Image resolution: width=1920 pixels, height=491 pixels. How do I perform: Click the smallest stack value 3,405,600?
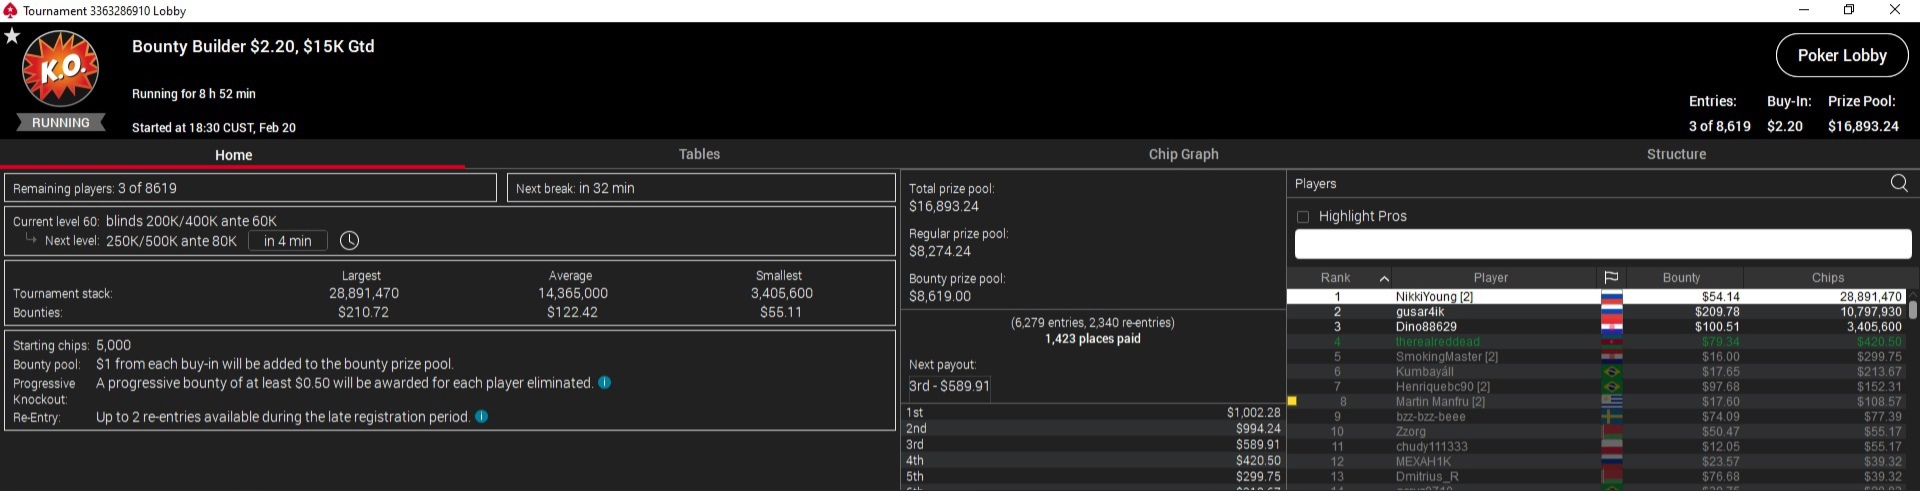[781, 293]
